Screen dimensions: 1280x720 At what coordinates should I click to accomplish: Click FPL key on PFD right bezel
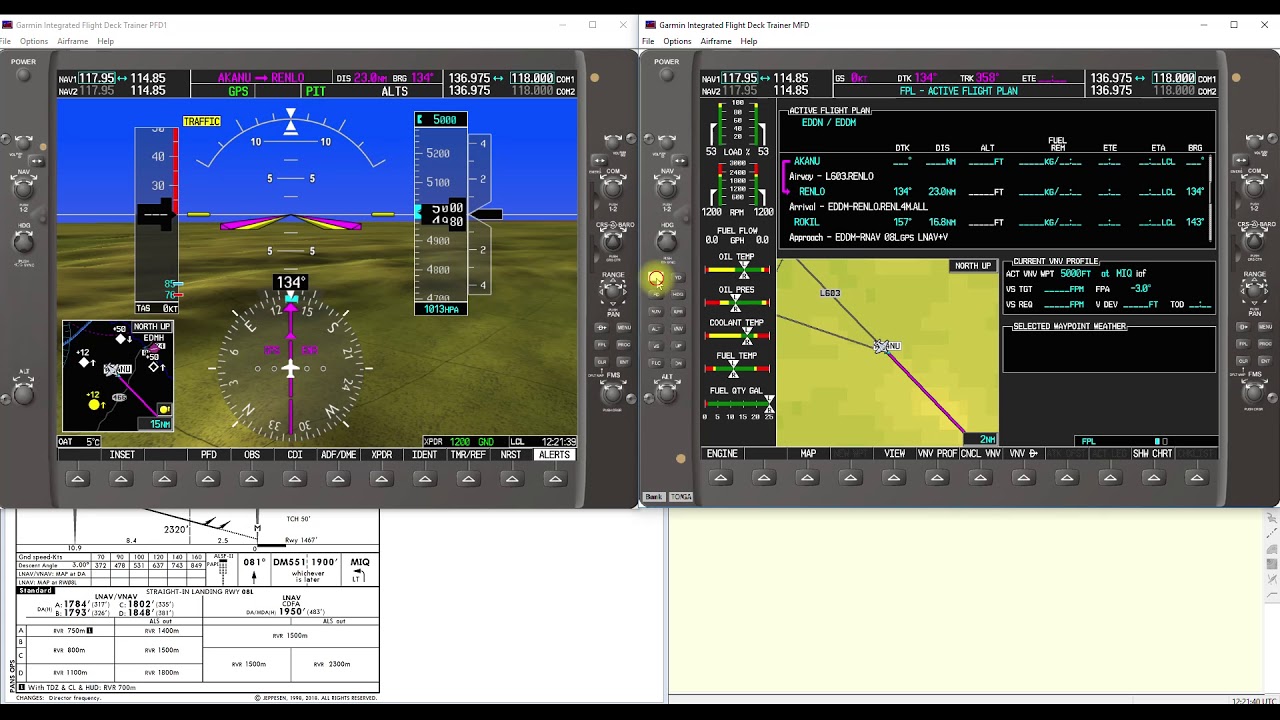[602, 345]
